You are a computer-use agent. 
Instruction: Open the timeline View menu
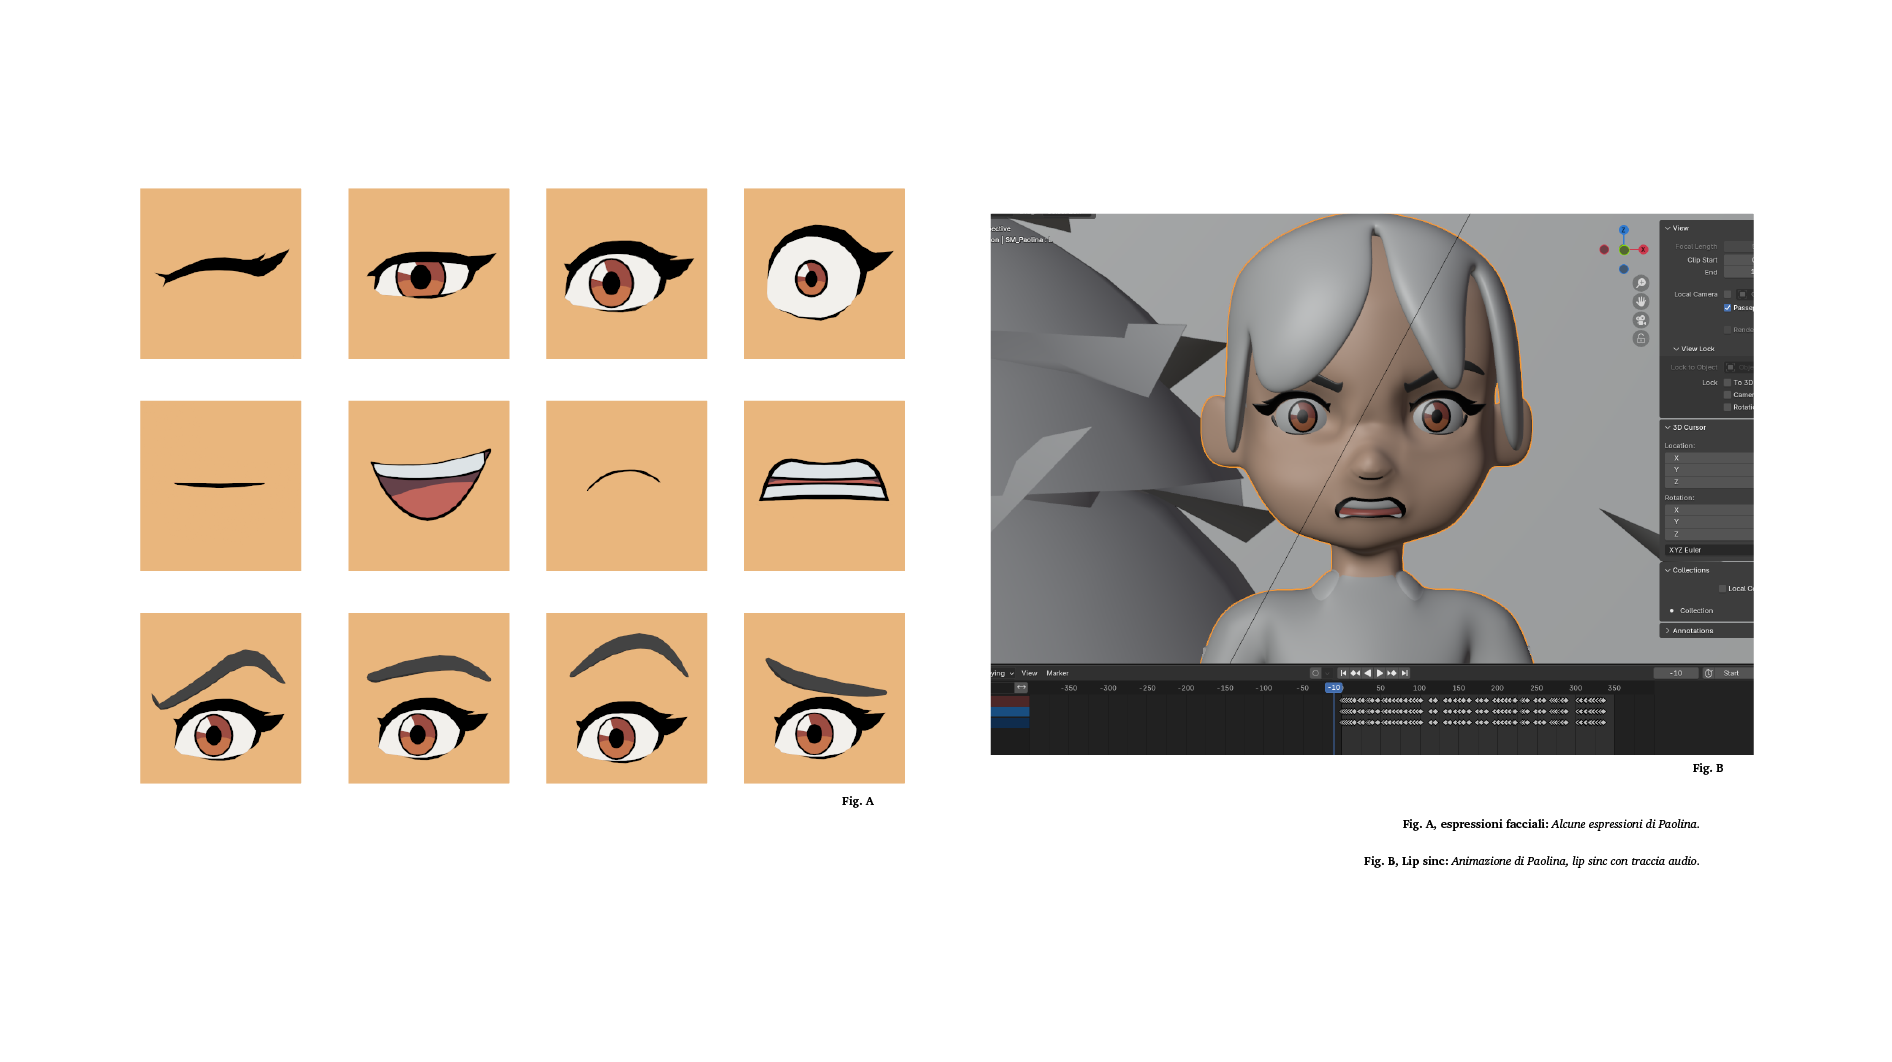(1029, 673)
